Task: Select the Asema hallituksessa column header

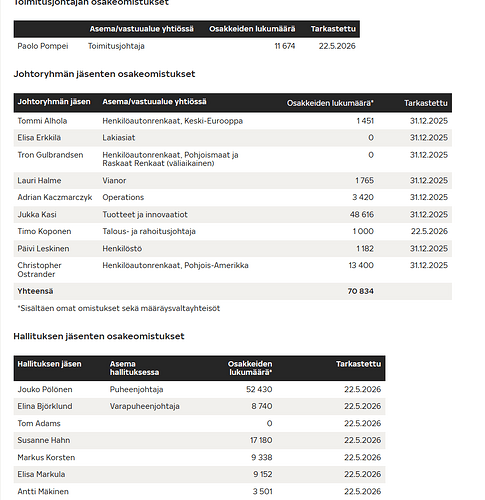Action: point(134,368)
